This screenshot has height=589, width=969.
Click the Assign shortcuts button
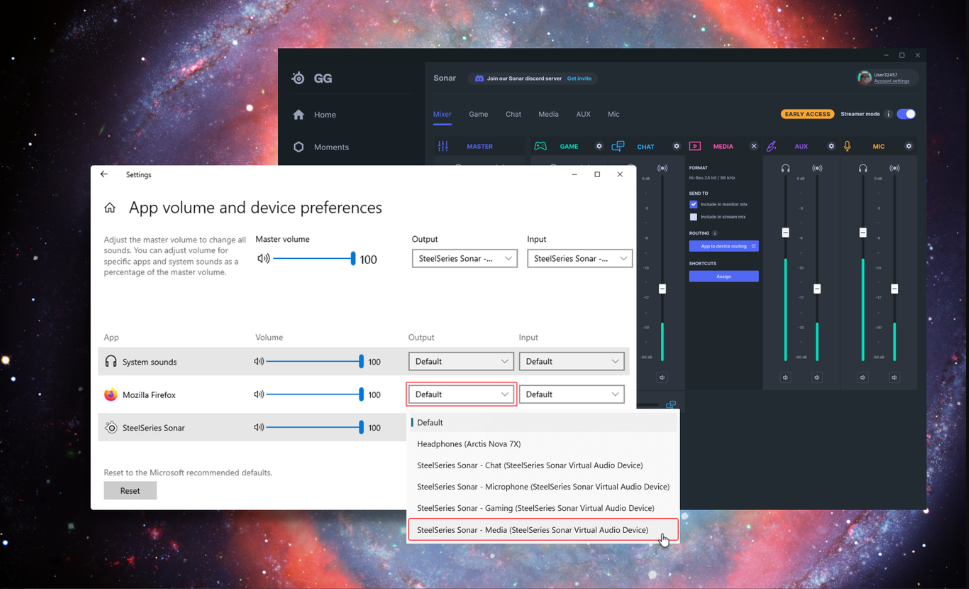coord(724,276)
